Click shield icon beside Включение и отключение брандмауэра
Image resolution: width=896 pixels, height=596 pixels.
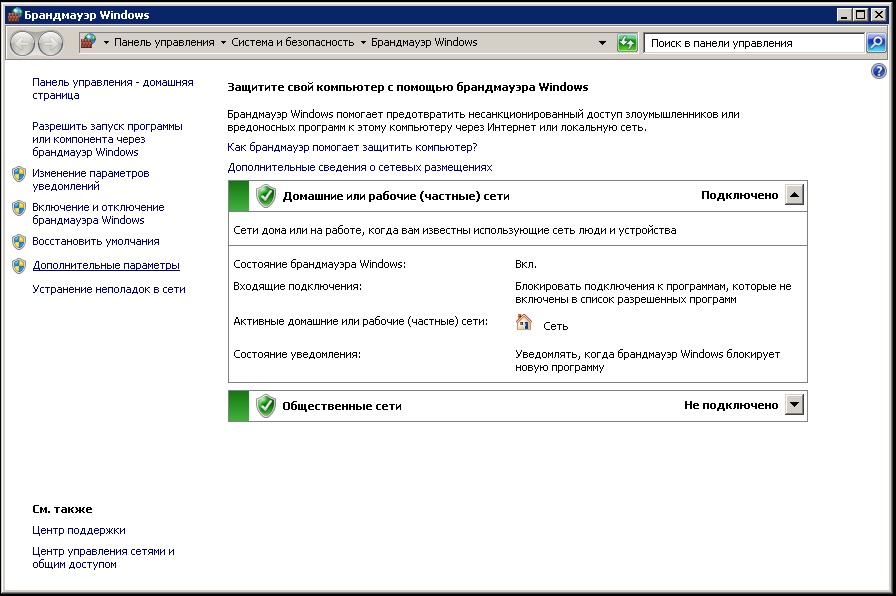19,208
